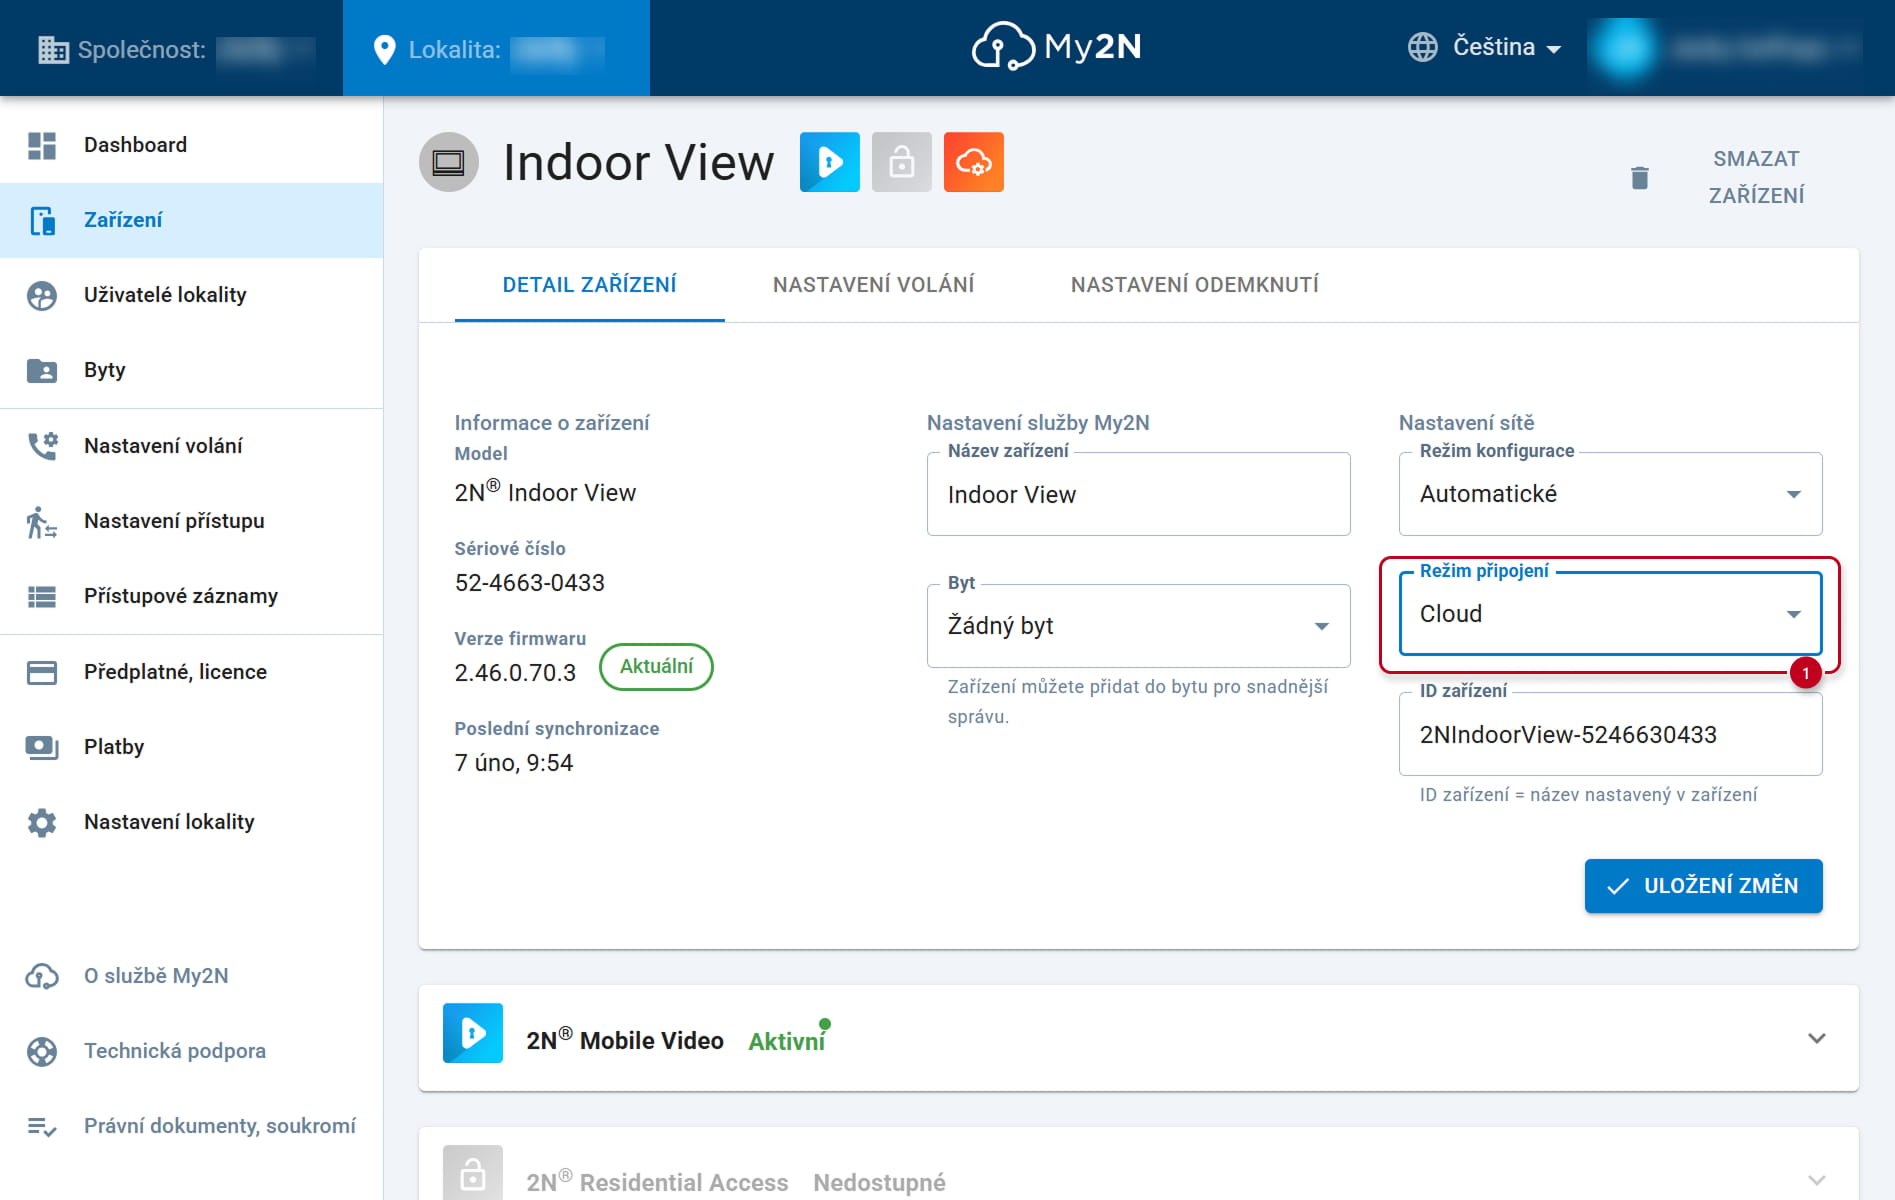Click into the ID zařízení field
The width and height of the screenshot is (1895, 1200).
1611,734
